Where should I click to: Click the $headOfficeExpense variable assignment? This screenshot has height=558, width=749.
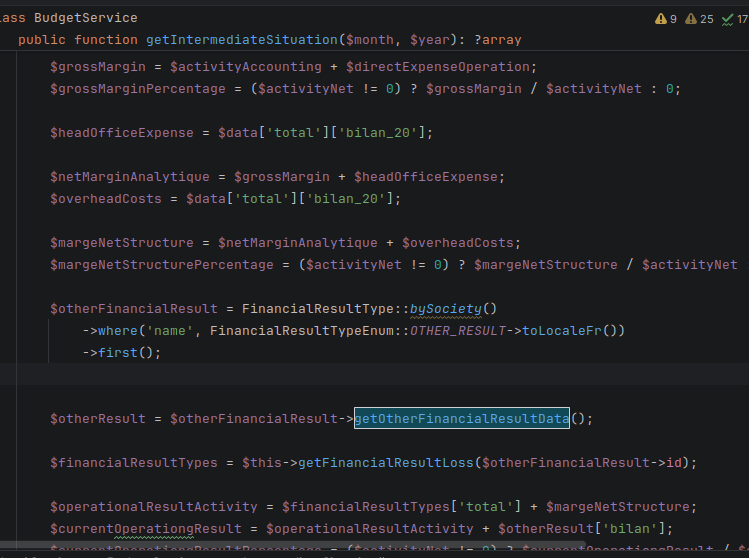click(x=122, y=133)
